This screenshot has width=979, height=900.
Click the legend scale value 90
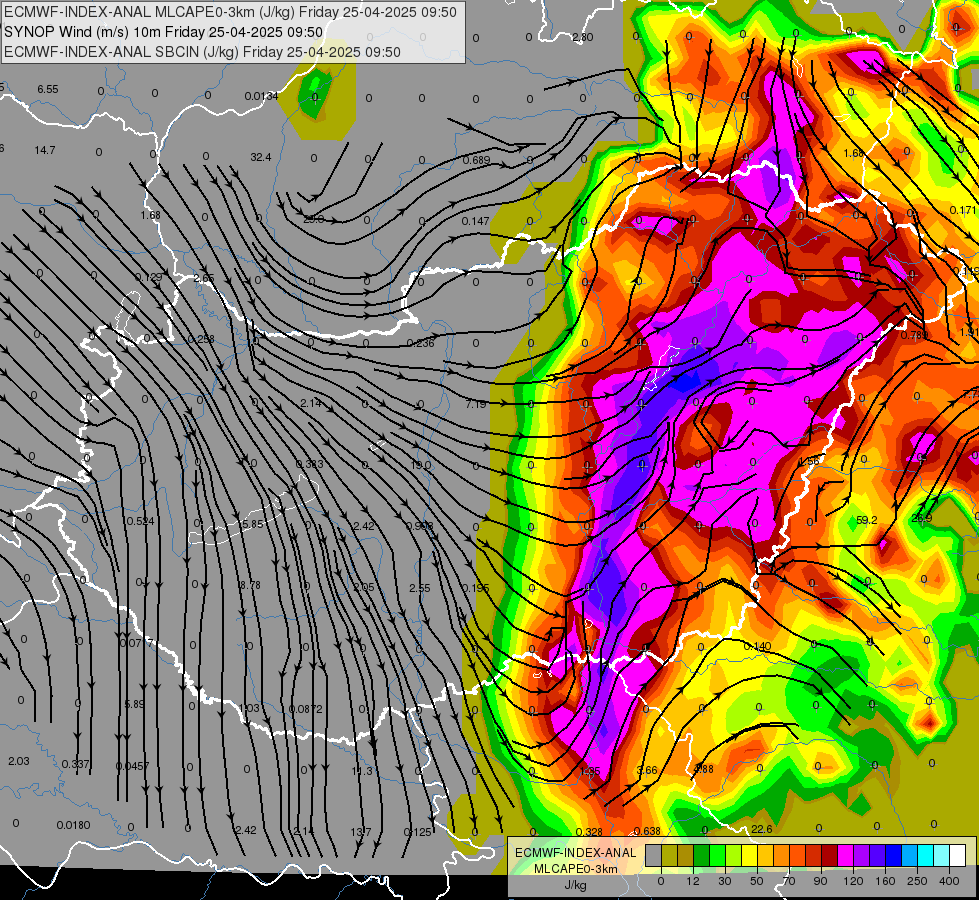click(x=820, y=881)
